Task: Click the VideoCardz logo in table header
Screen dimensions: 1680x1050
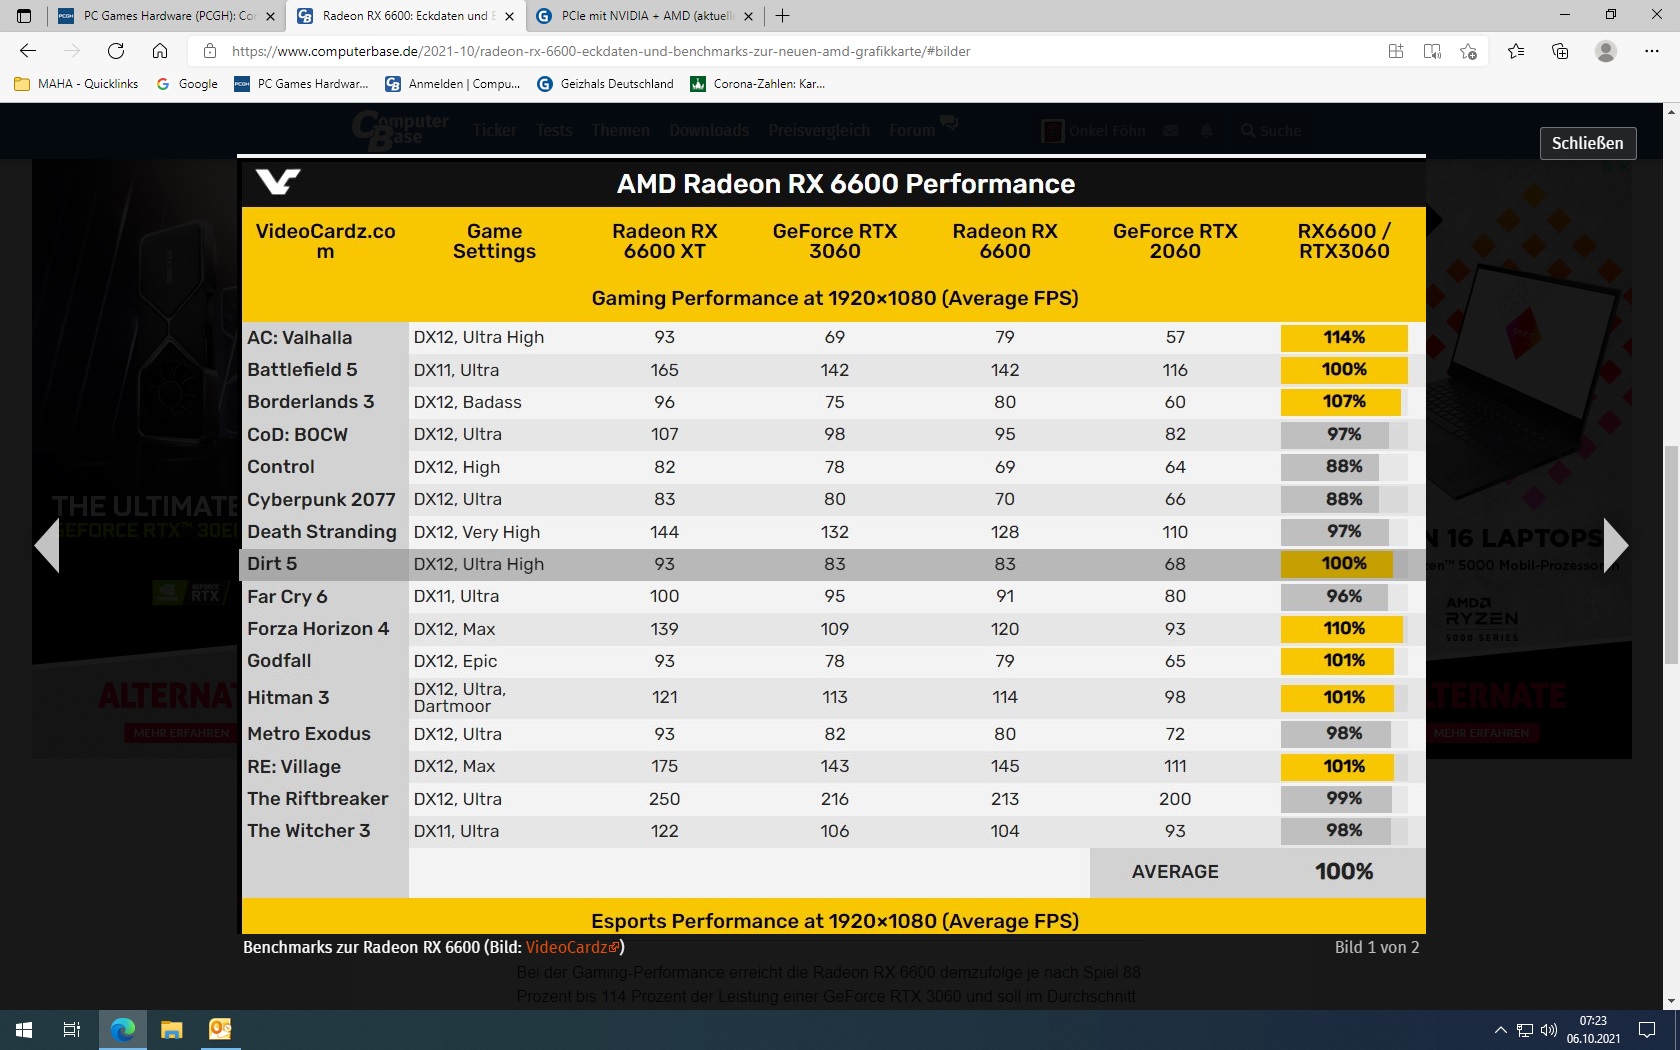Action: click(278, 182)
